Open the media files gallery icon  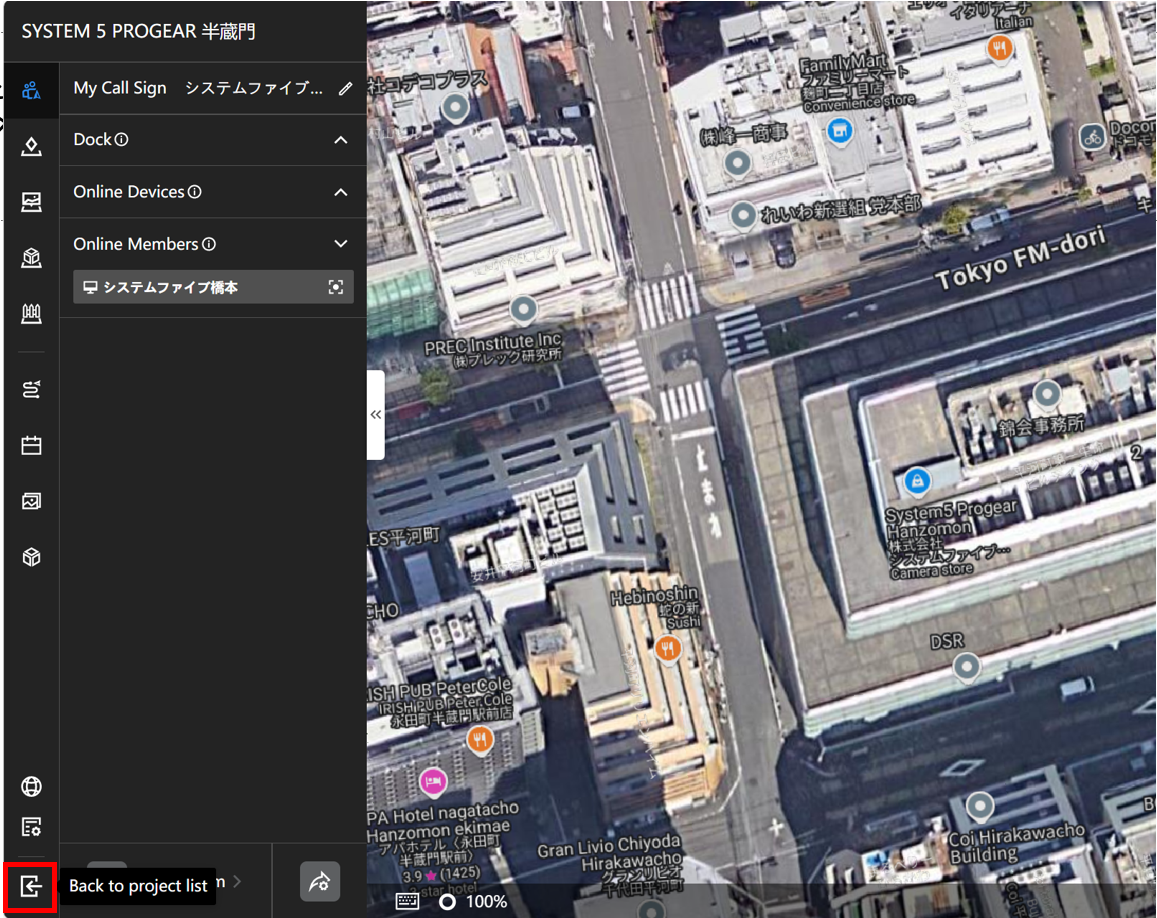[31, 501]
